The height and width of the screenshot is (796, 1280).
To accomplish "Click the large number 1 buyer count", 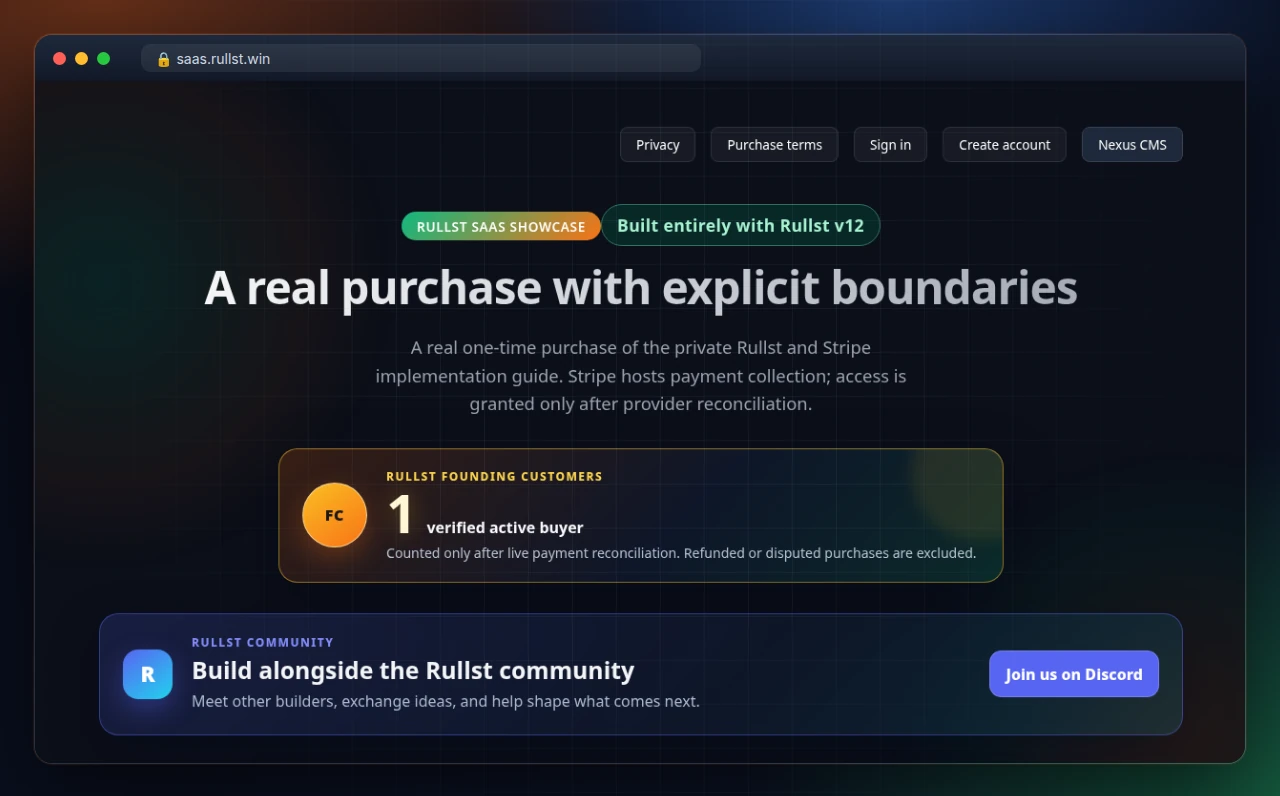I will (401, 515).
